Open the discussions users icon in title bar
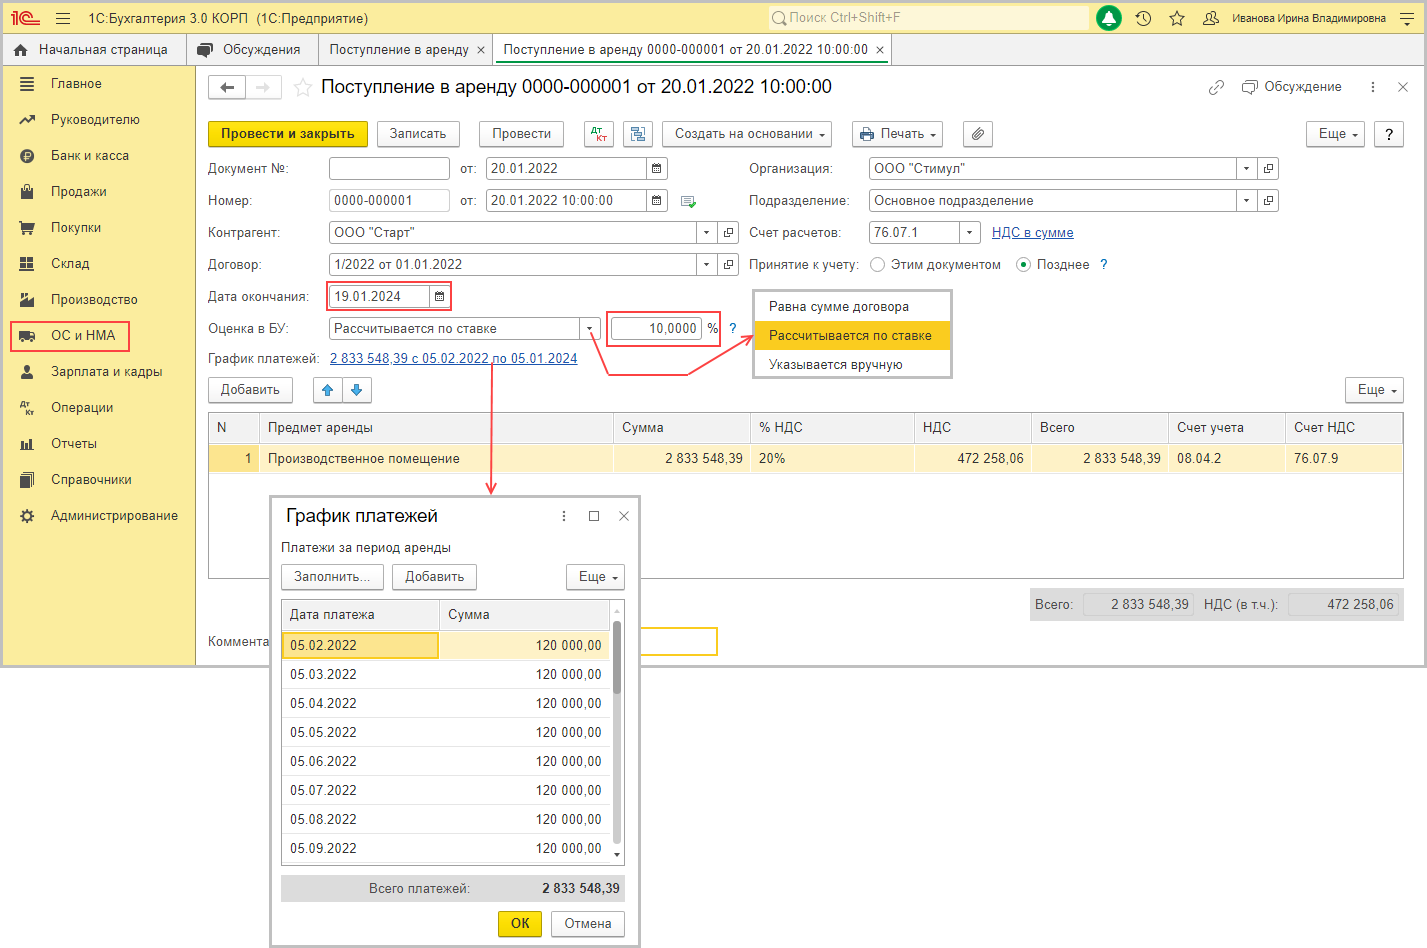 (x=1210, y=18)
